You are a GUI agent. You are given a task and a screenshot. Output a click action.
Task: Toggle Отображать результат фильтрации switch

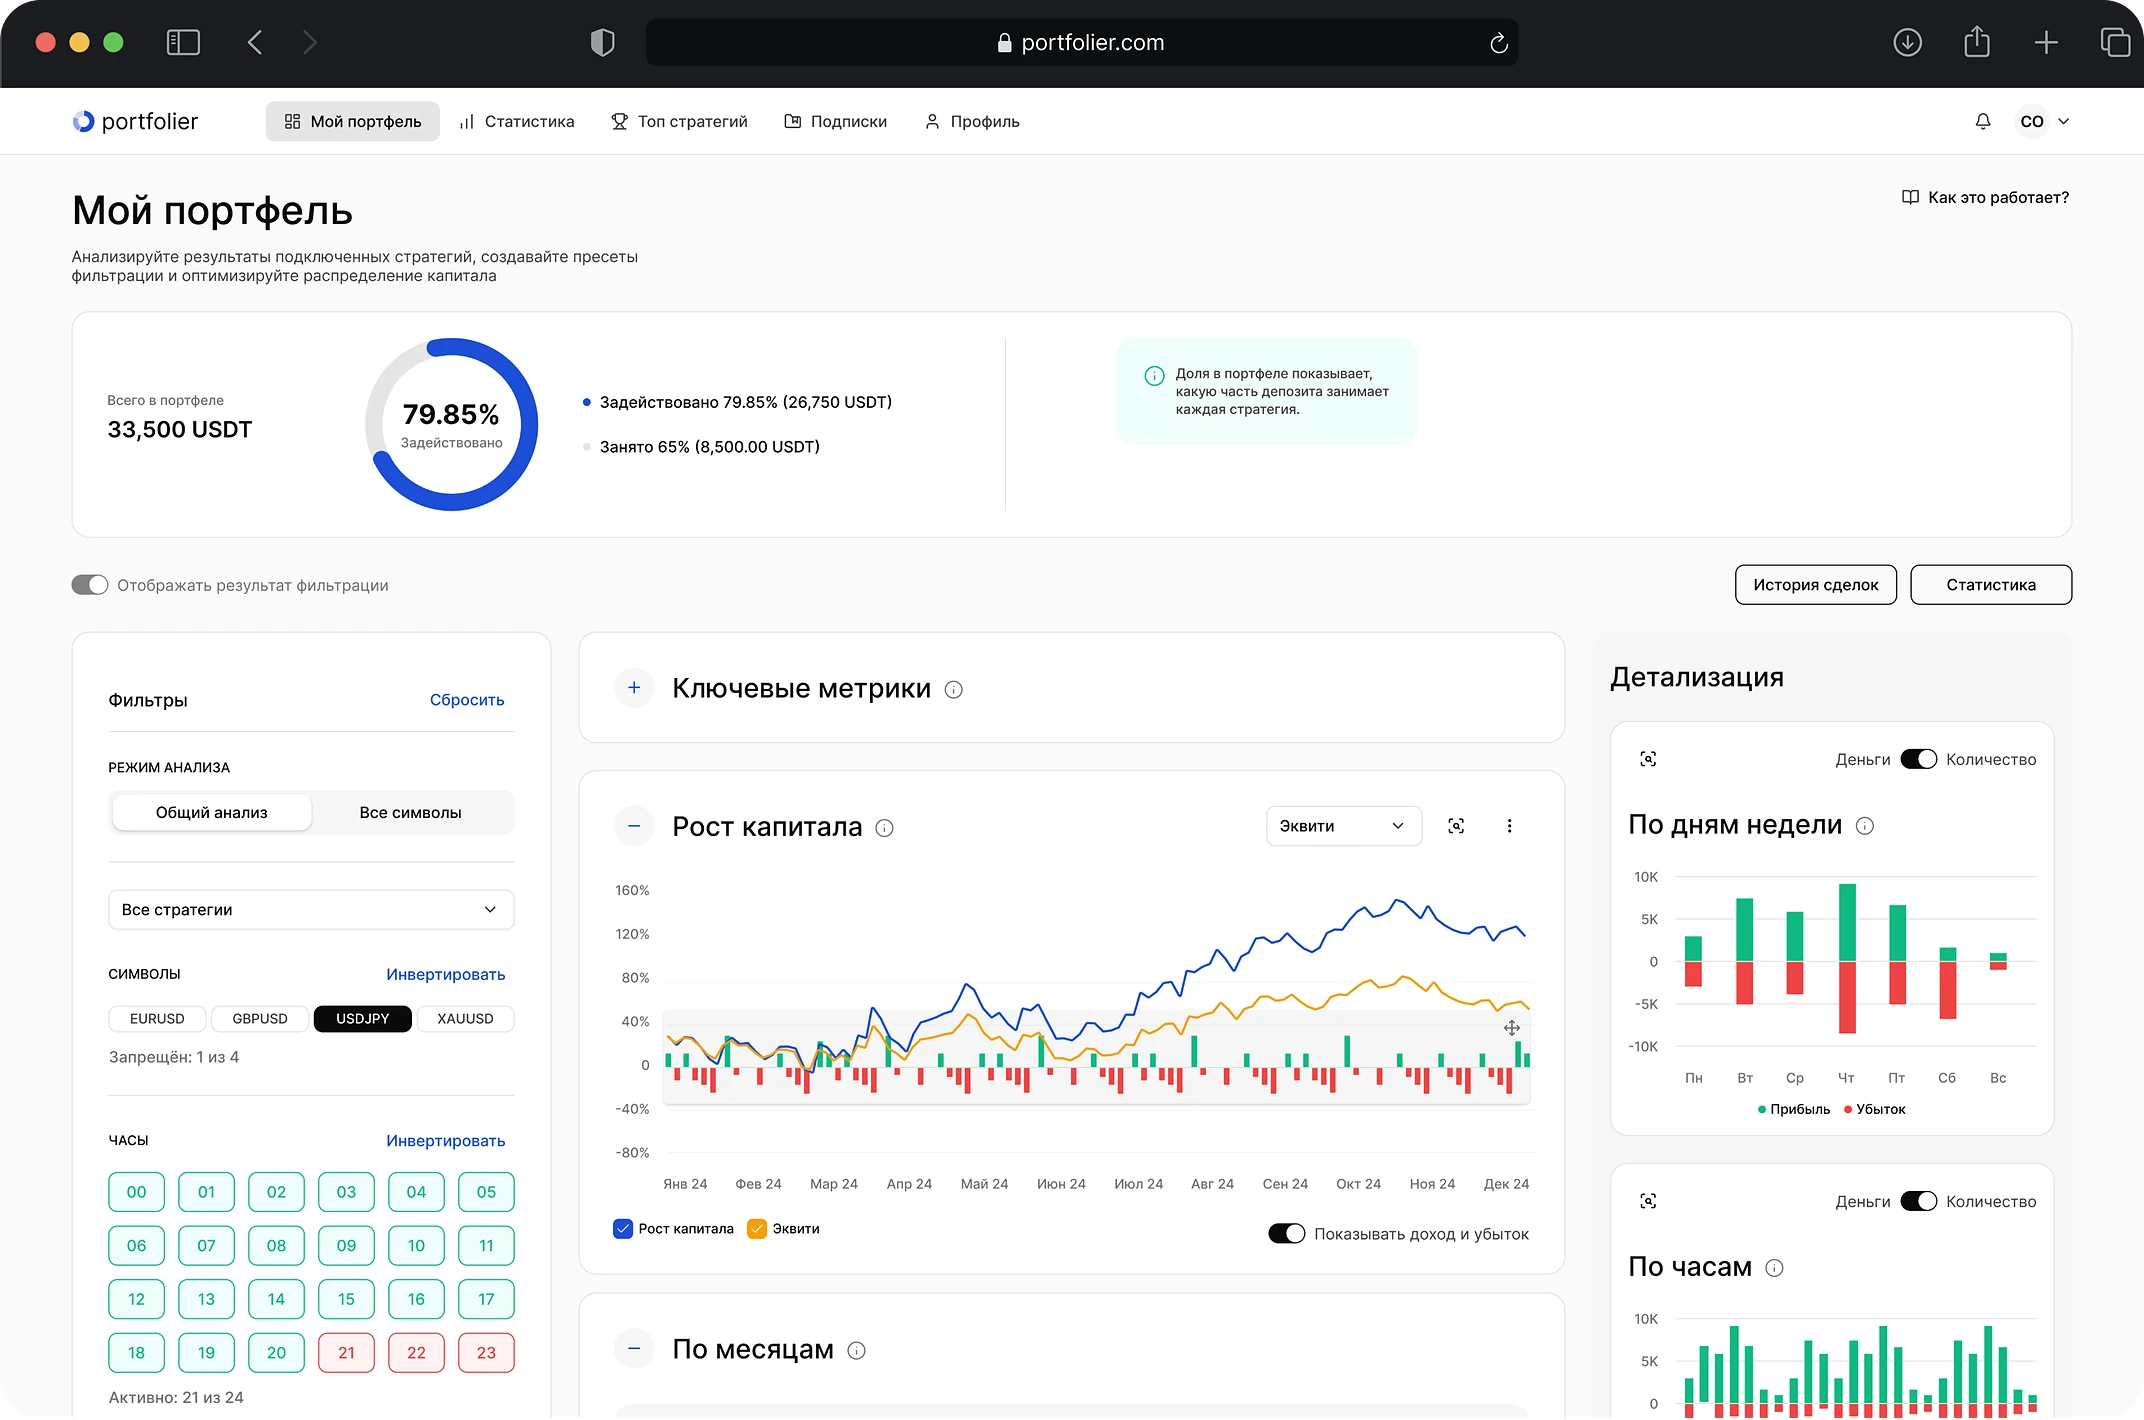[90, 585]
